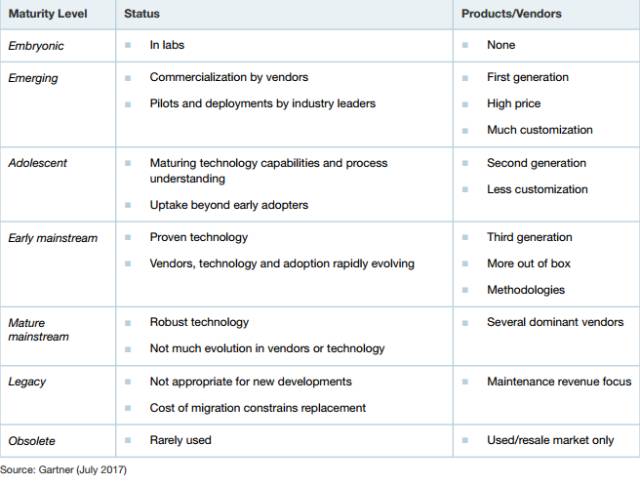Click the Gartner (July 2017) source note
This screenshot has width=640, height=484.
point(64,469)
